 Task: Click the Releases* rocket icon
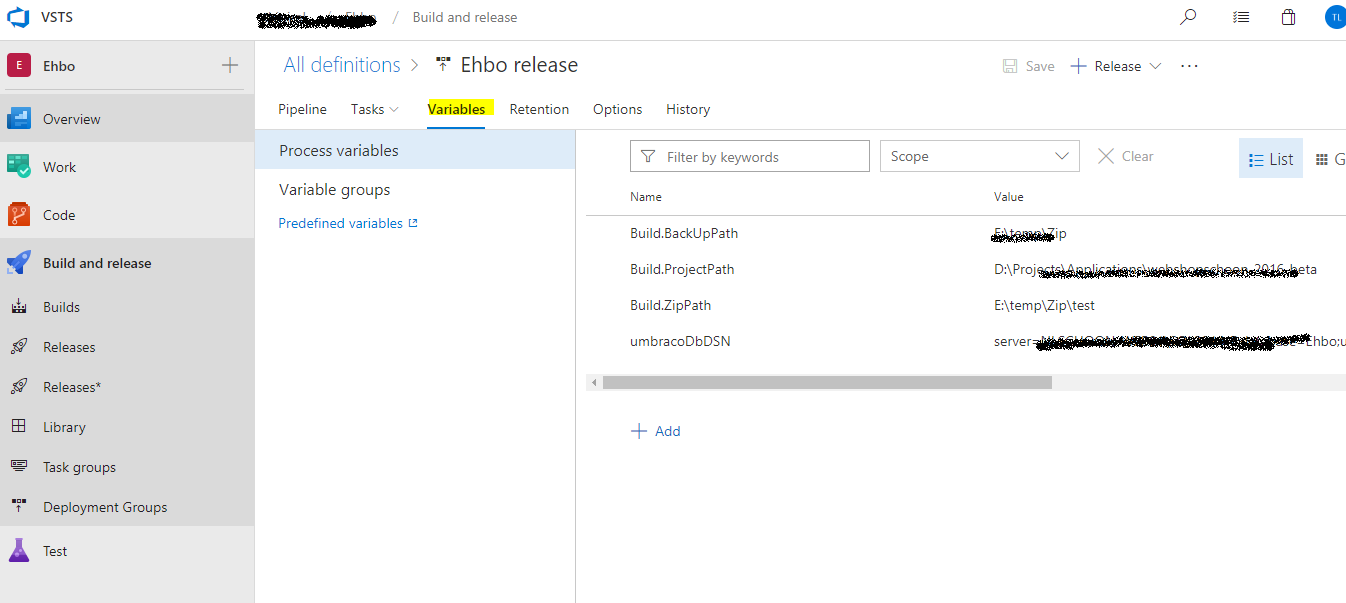pyautogui.click(x=19, y=387)
